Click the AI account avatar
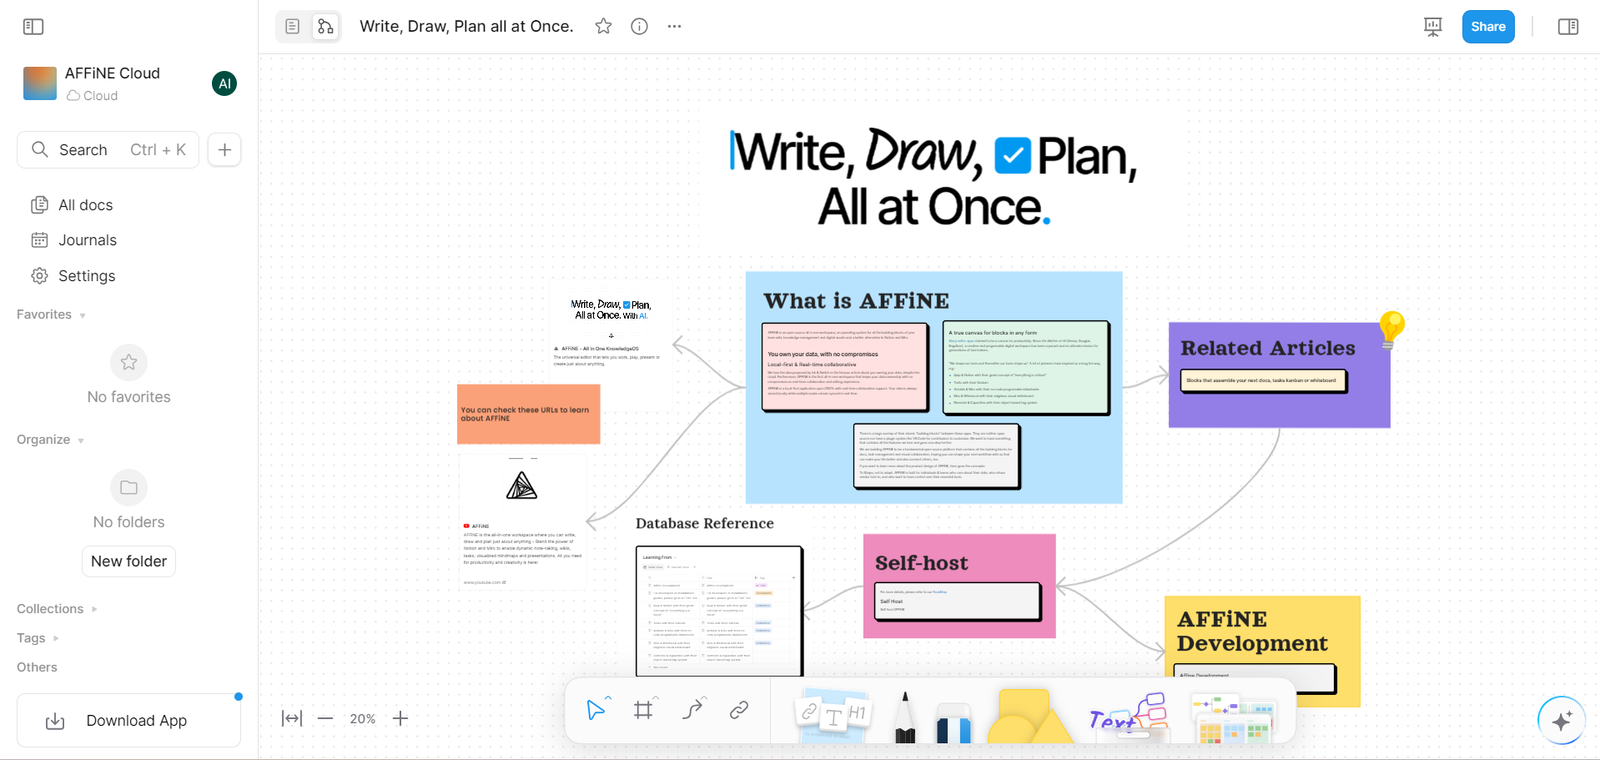Viewport: 1600px width, 760px height. point(225,84)
